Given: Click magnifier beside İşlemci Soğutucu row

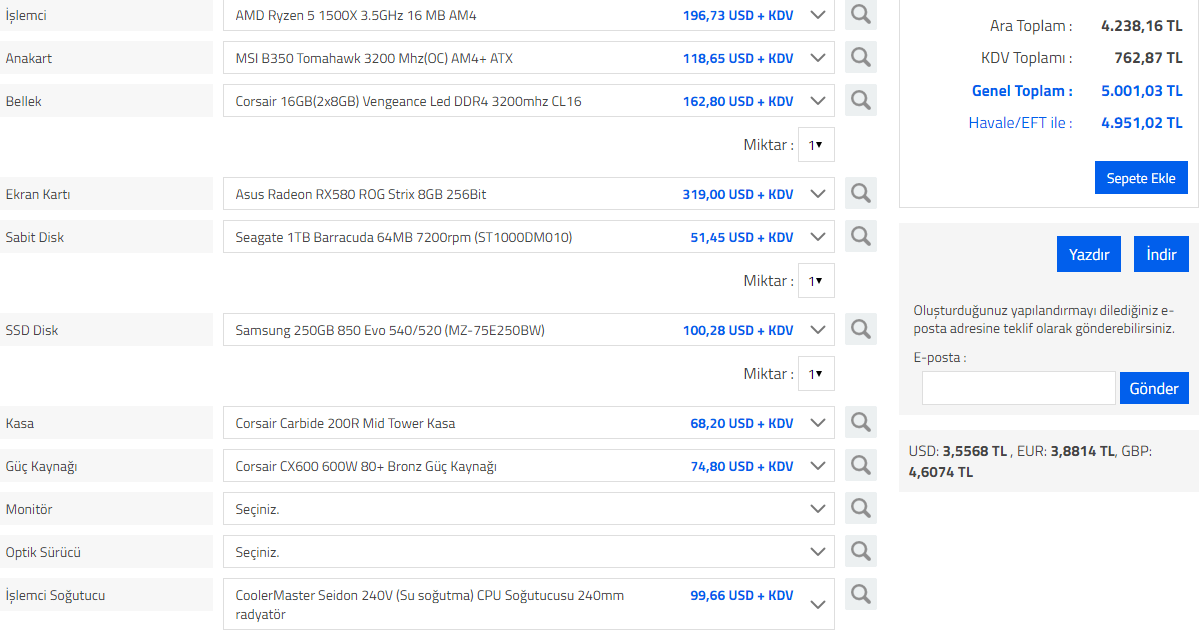Looking at the screenshot, I should coord(860,595).
